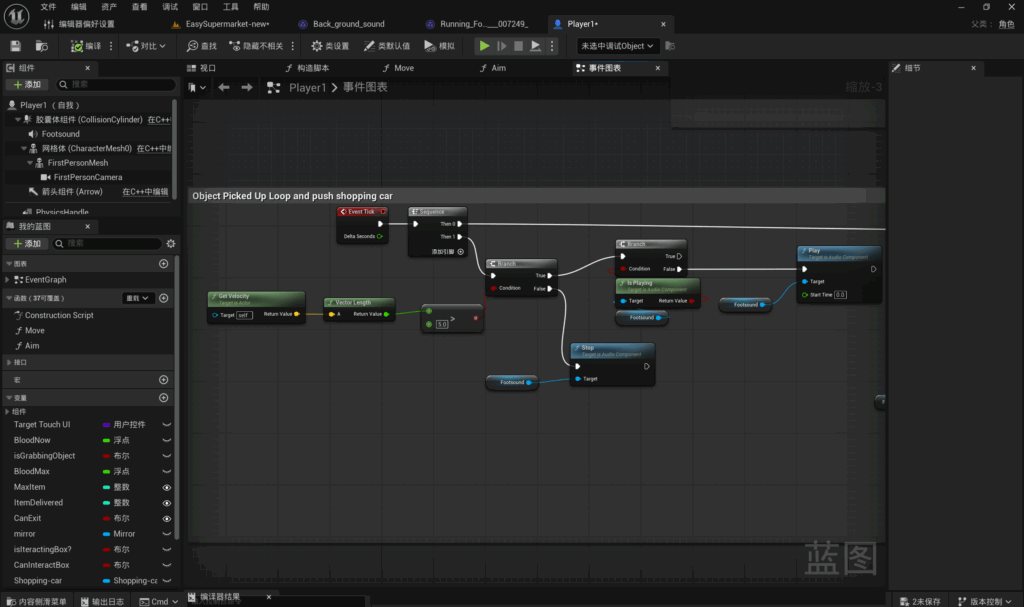Screen dimensions: 1024x607
Task: Open the content drawer
Action: [37, 601]
